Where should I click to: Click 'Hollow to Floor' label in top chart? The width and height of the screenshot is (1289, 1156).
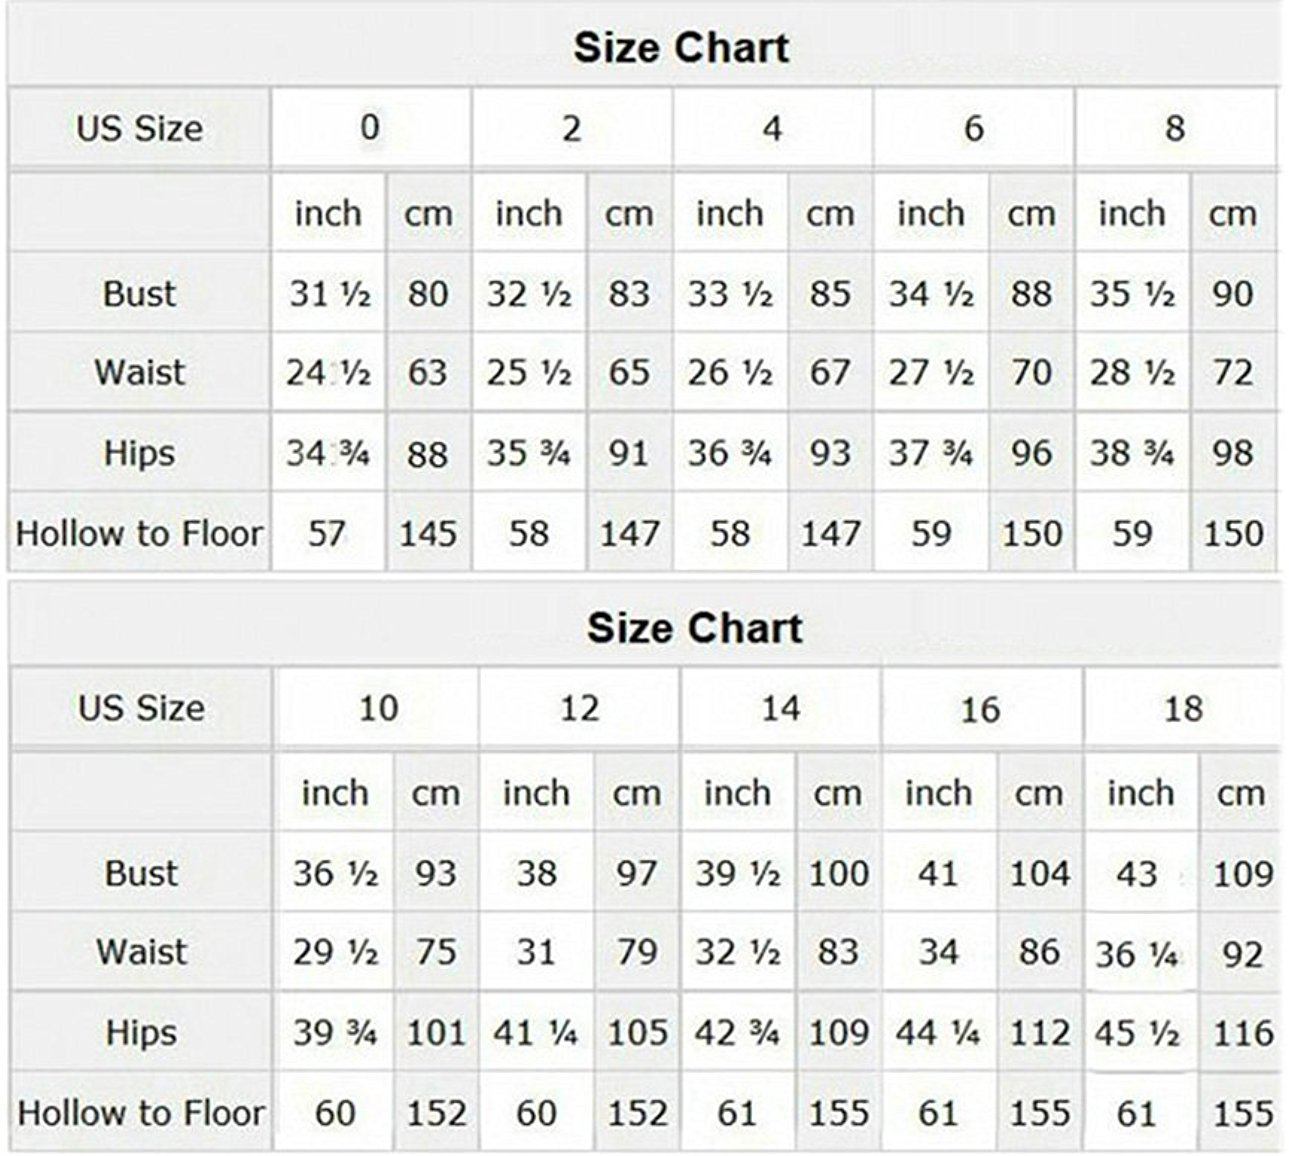[x=139, y=534]
